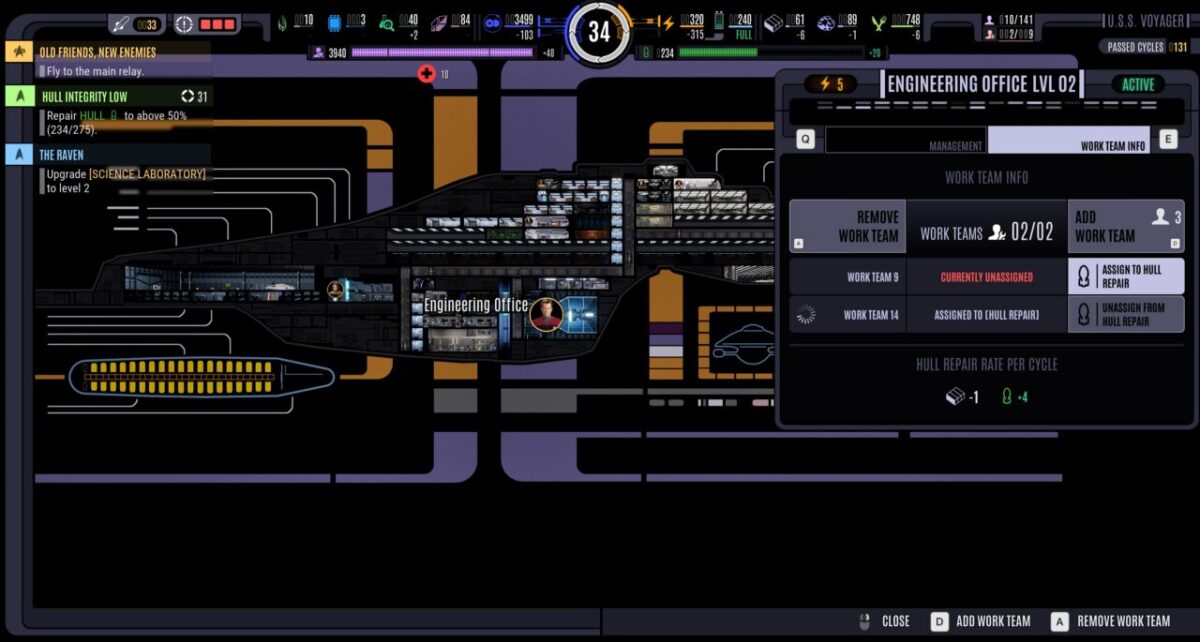
Task: Click the food supplies resource icon
Action: point(826,23)
